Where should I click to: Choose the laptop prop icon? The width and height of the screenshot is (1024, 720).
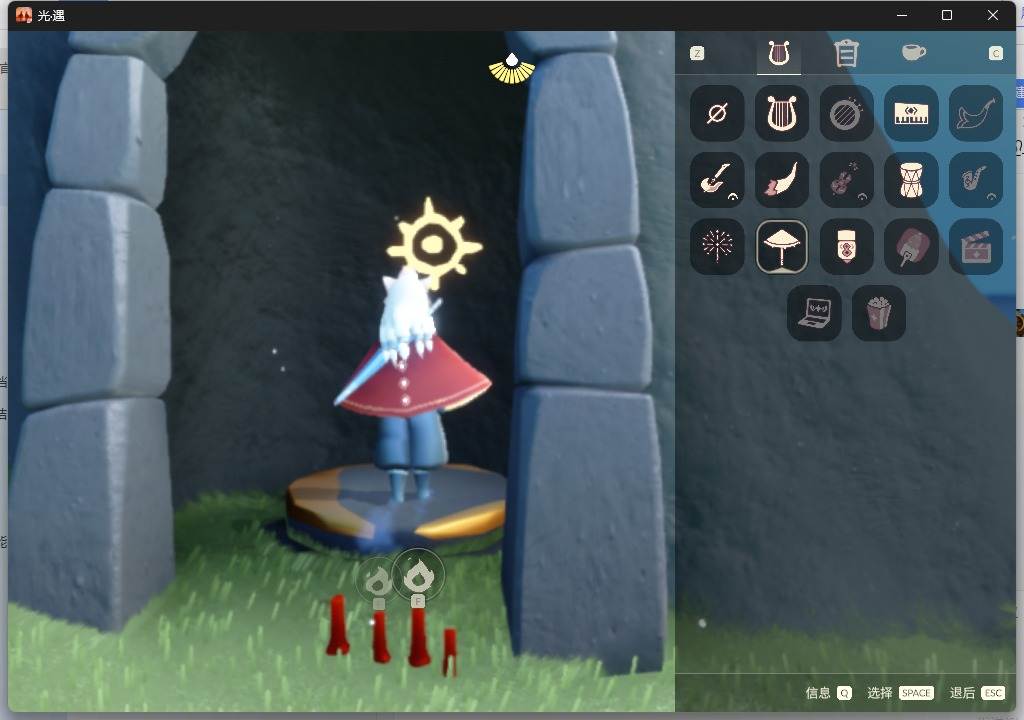click(814, 312)
